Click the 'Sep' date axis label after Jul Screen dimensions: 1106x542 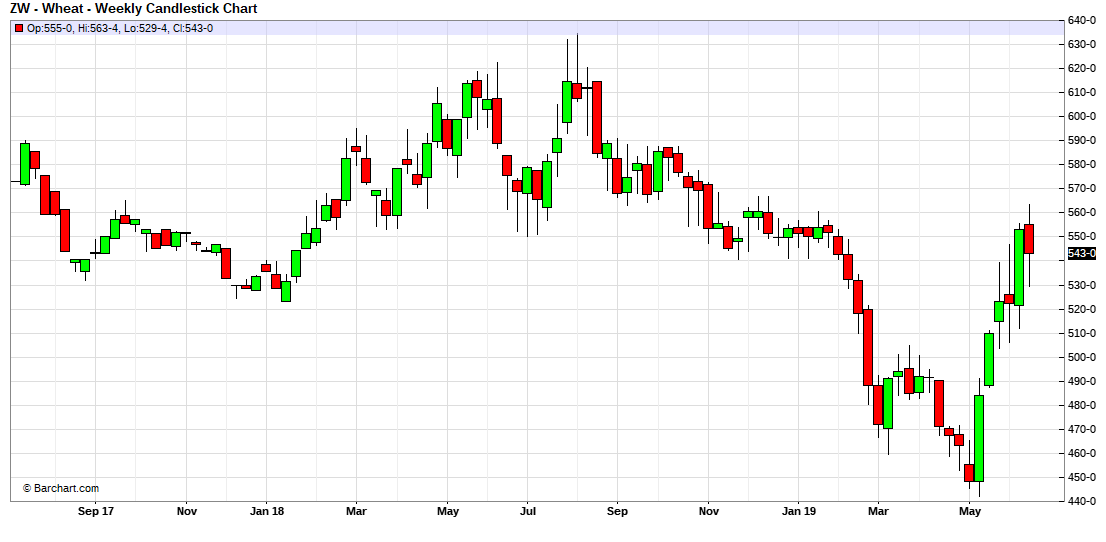click(616, 510)
